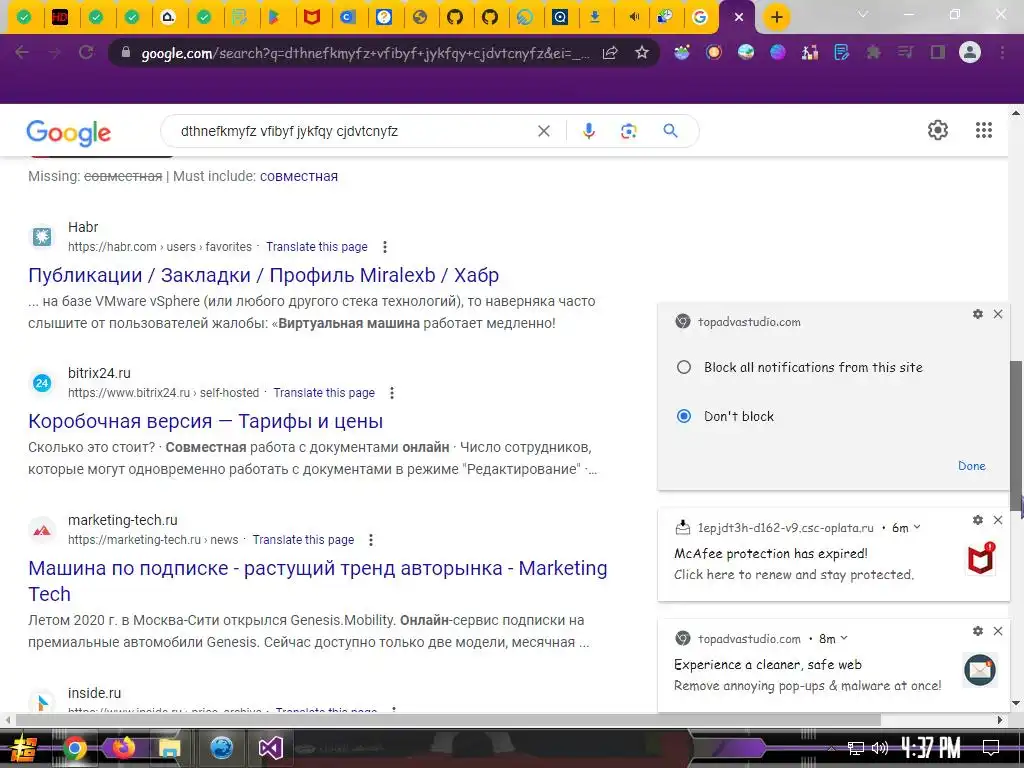The height and width of the screenshot is (768, 1024).
Task: Switch to the red HD tab
Action: pyautogui.click(x=60, y=17)
